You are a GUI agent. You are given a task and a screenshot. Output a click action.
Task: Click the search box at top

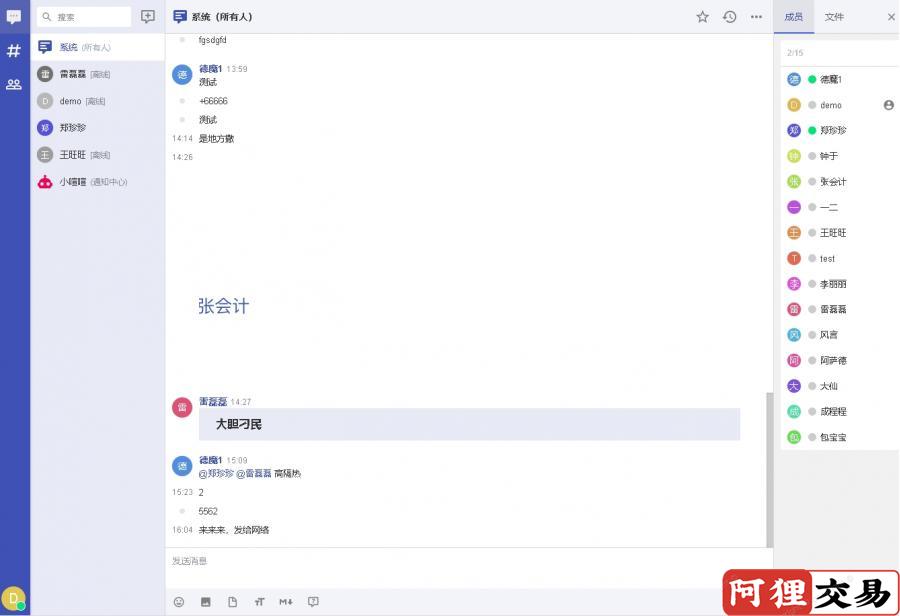click(x=84, y=17)
